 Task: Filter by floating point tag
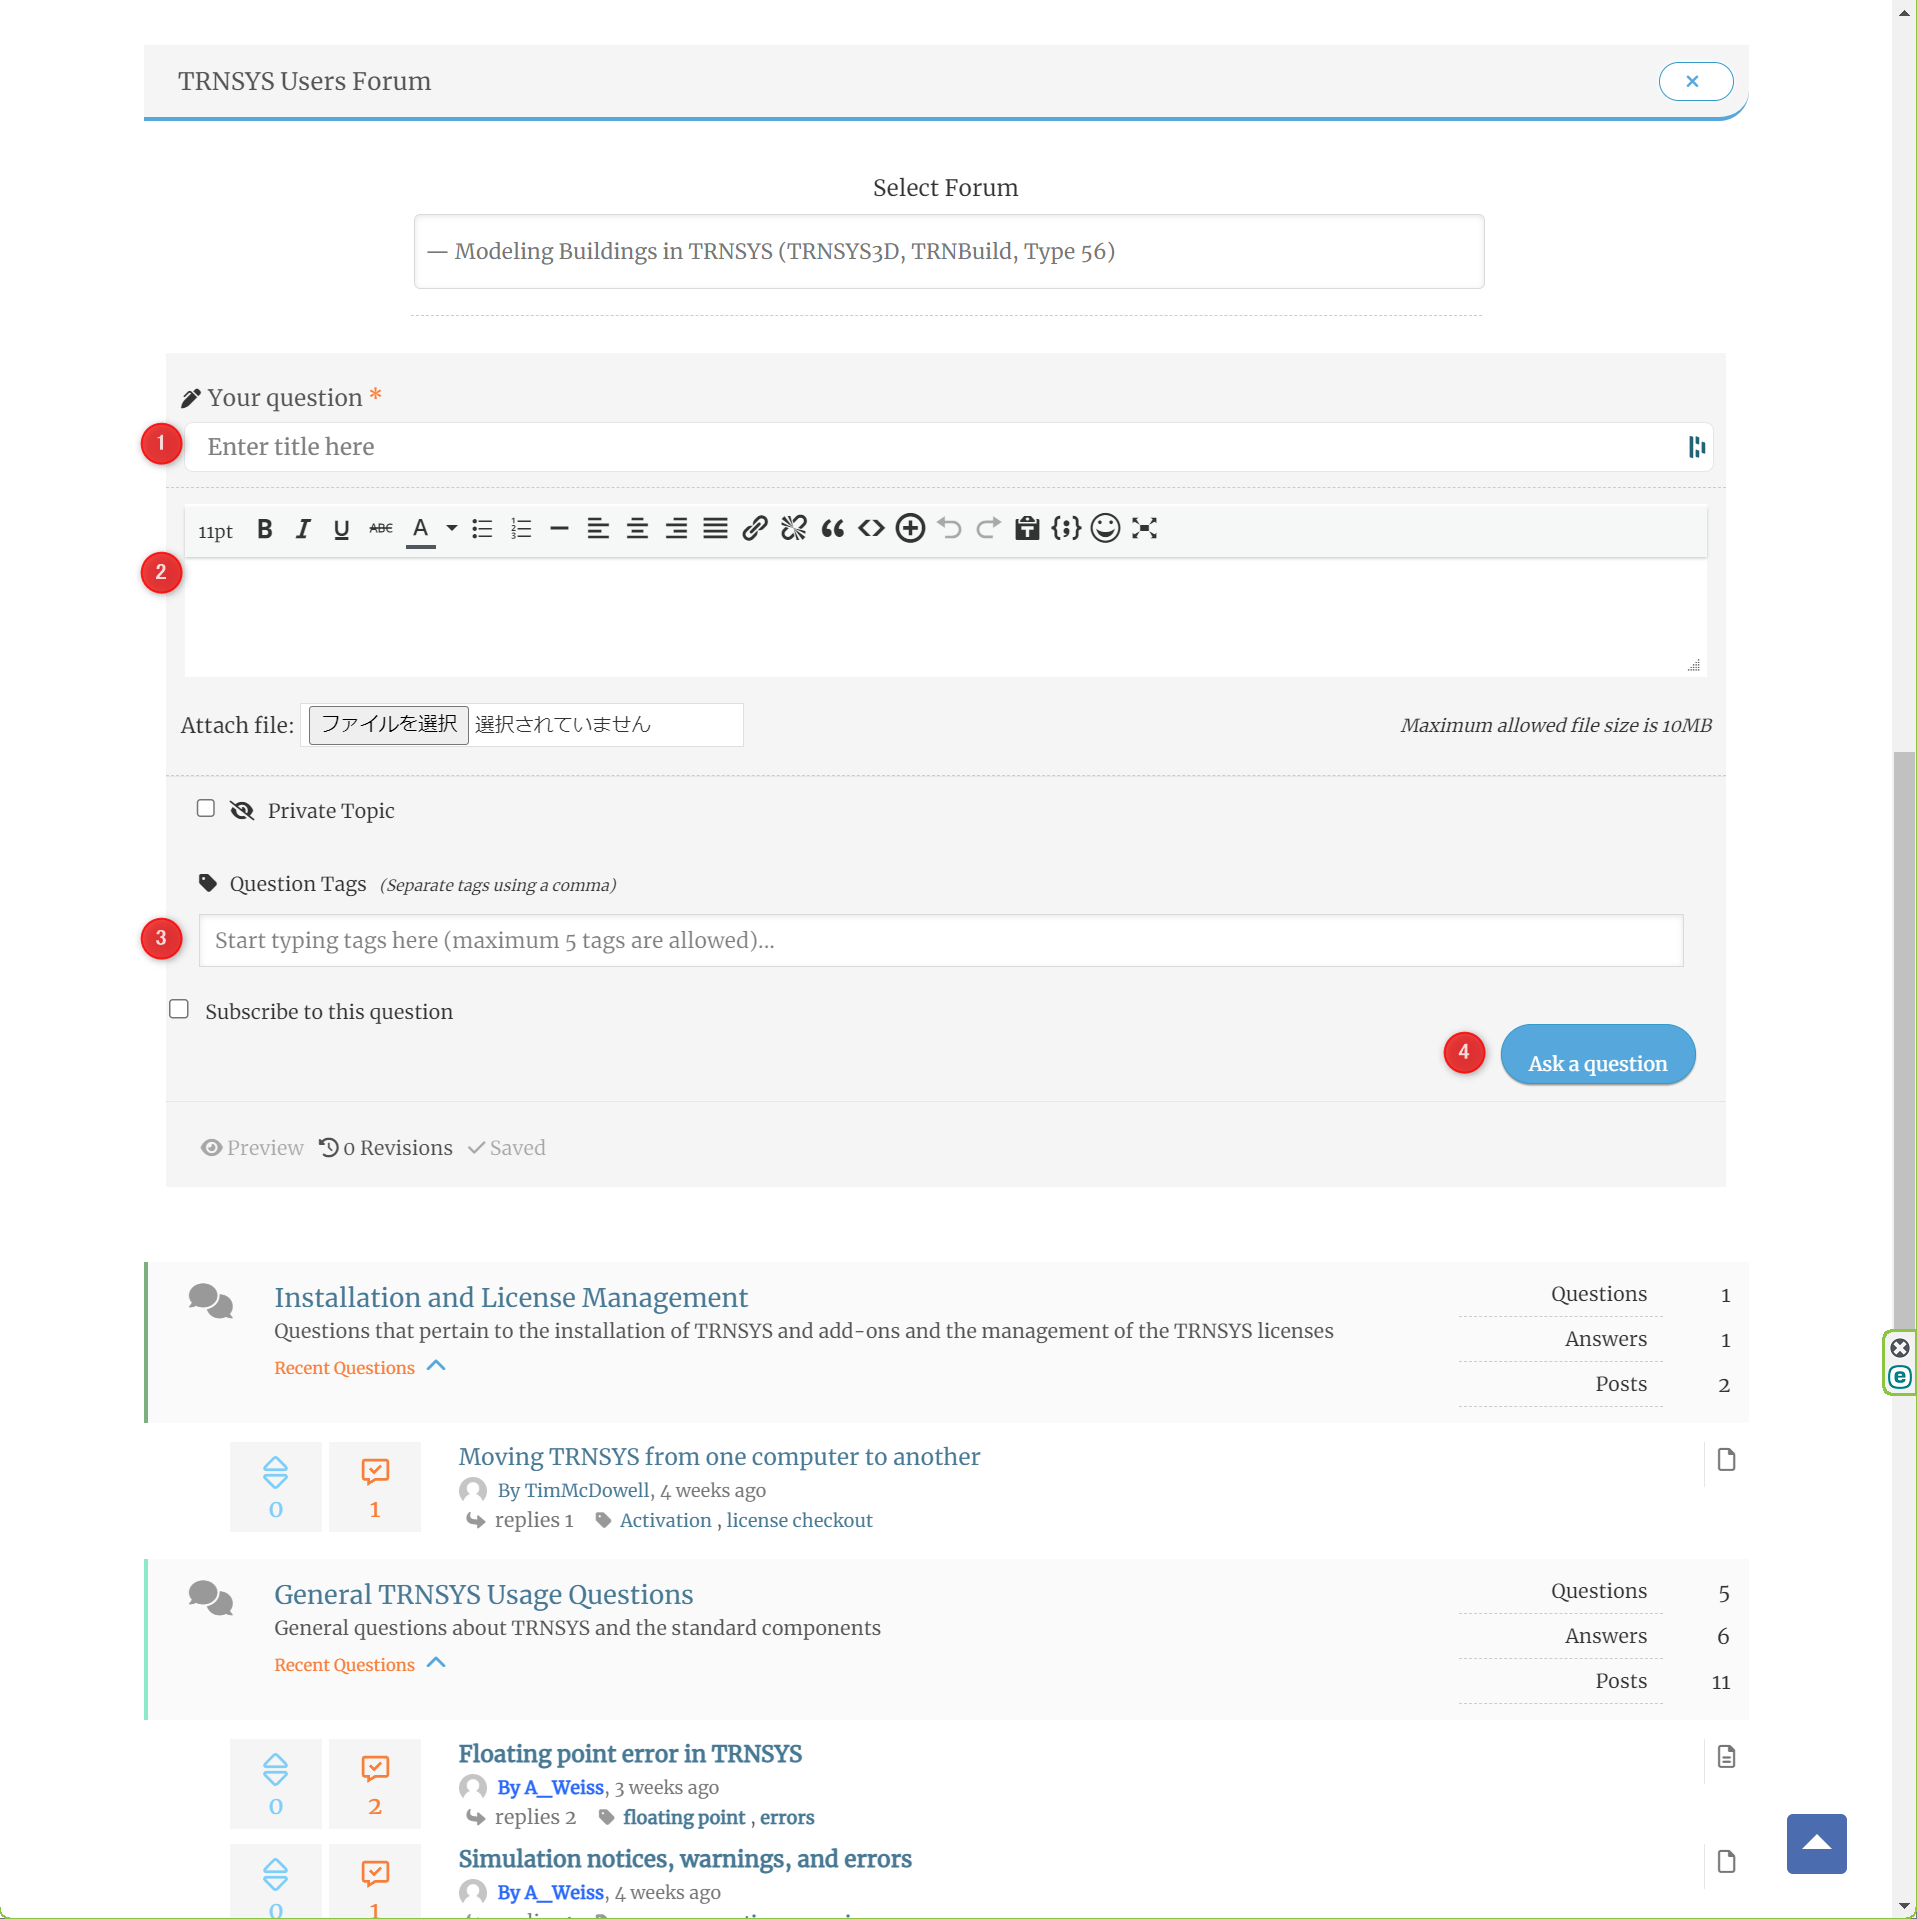(684, 1817)
